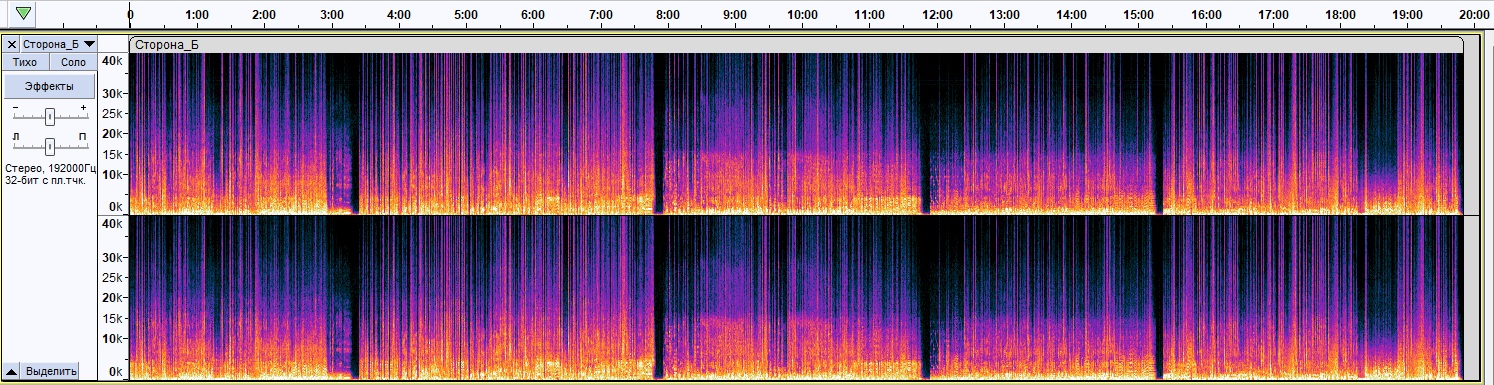This screenshot has height=385, width=1494.
Task: Click the upper channel 20k scale label
Action: click(x=113, y=133)
